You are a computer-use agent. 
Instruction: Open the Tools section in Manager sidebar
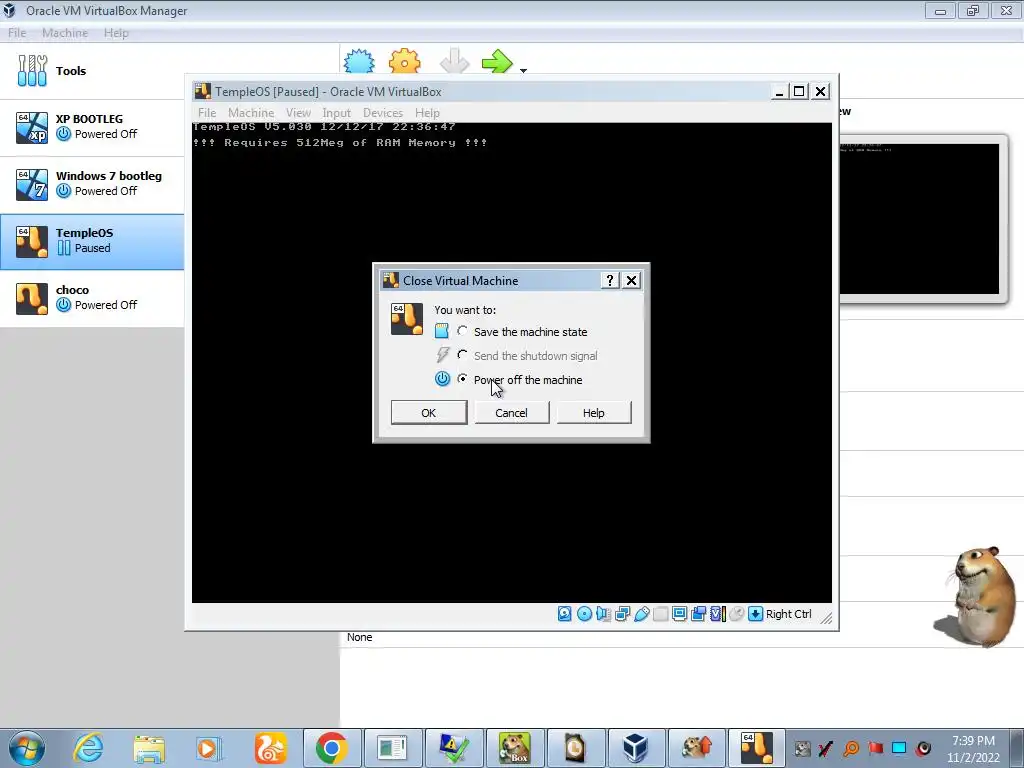[92, 71]
